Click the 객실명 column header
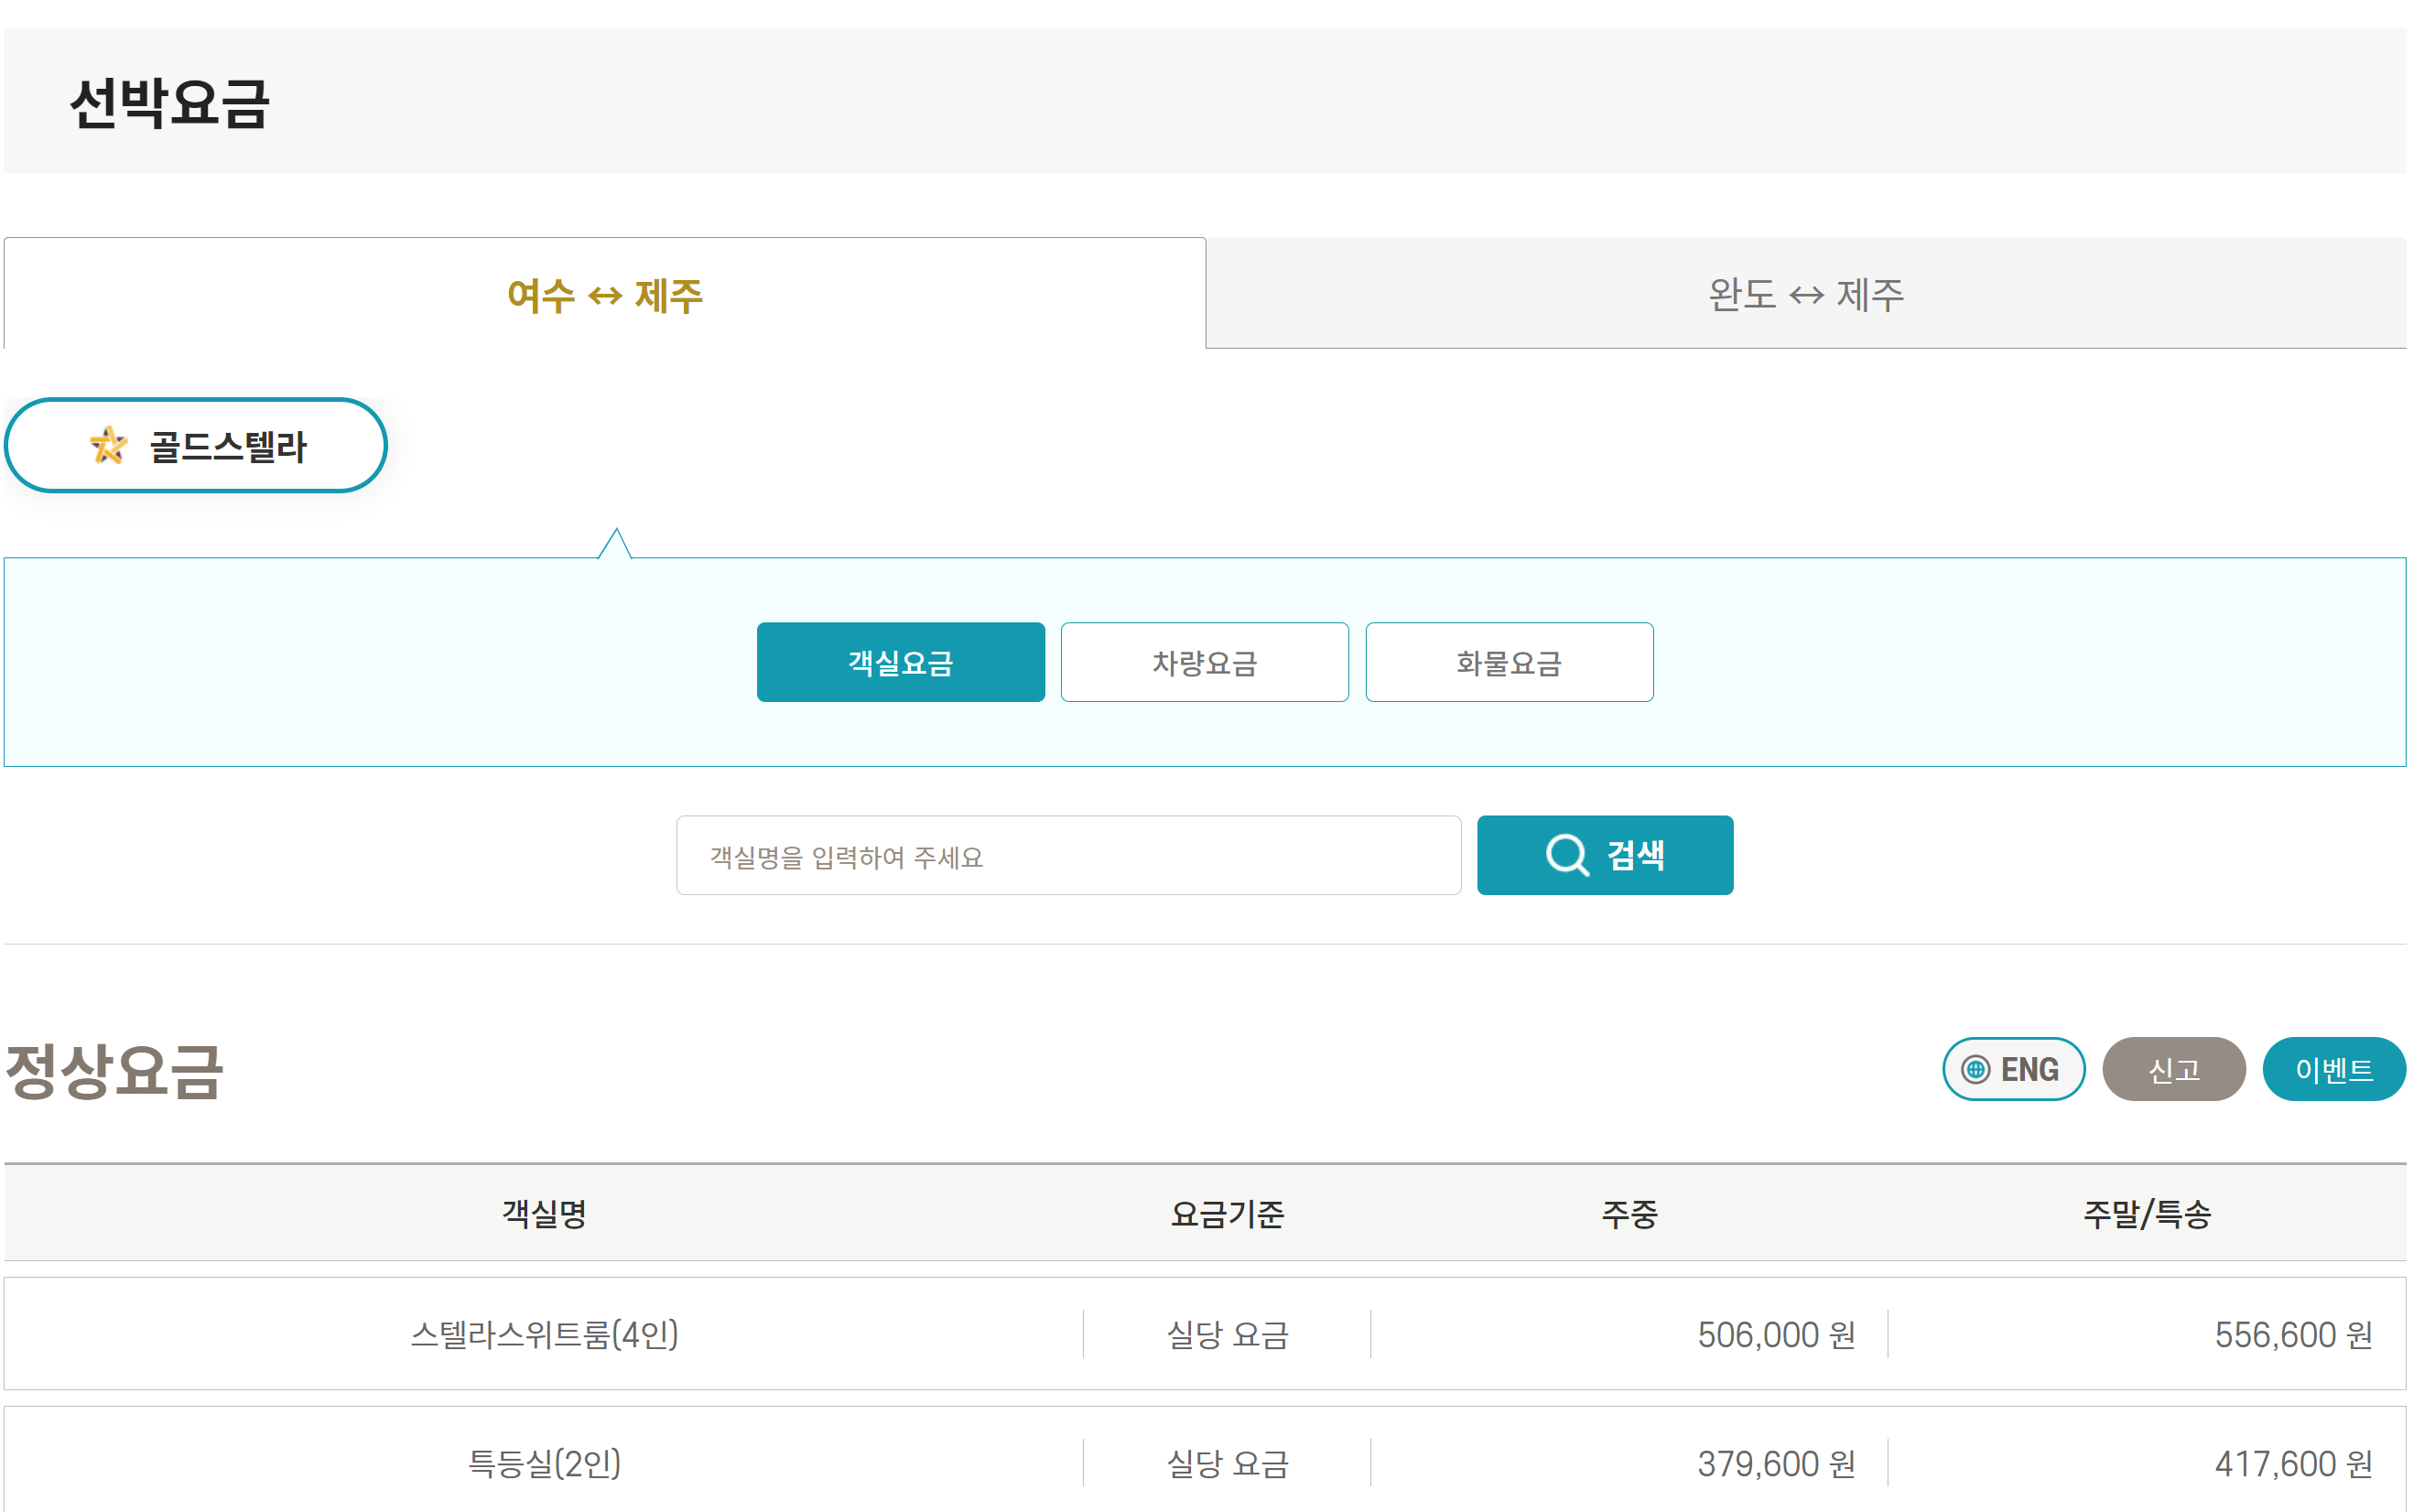2435x1512 pixels. pyautogui.click(x=544, y=1214)
